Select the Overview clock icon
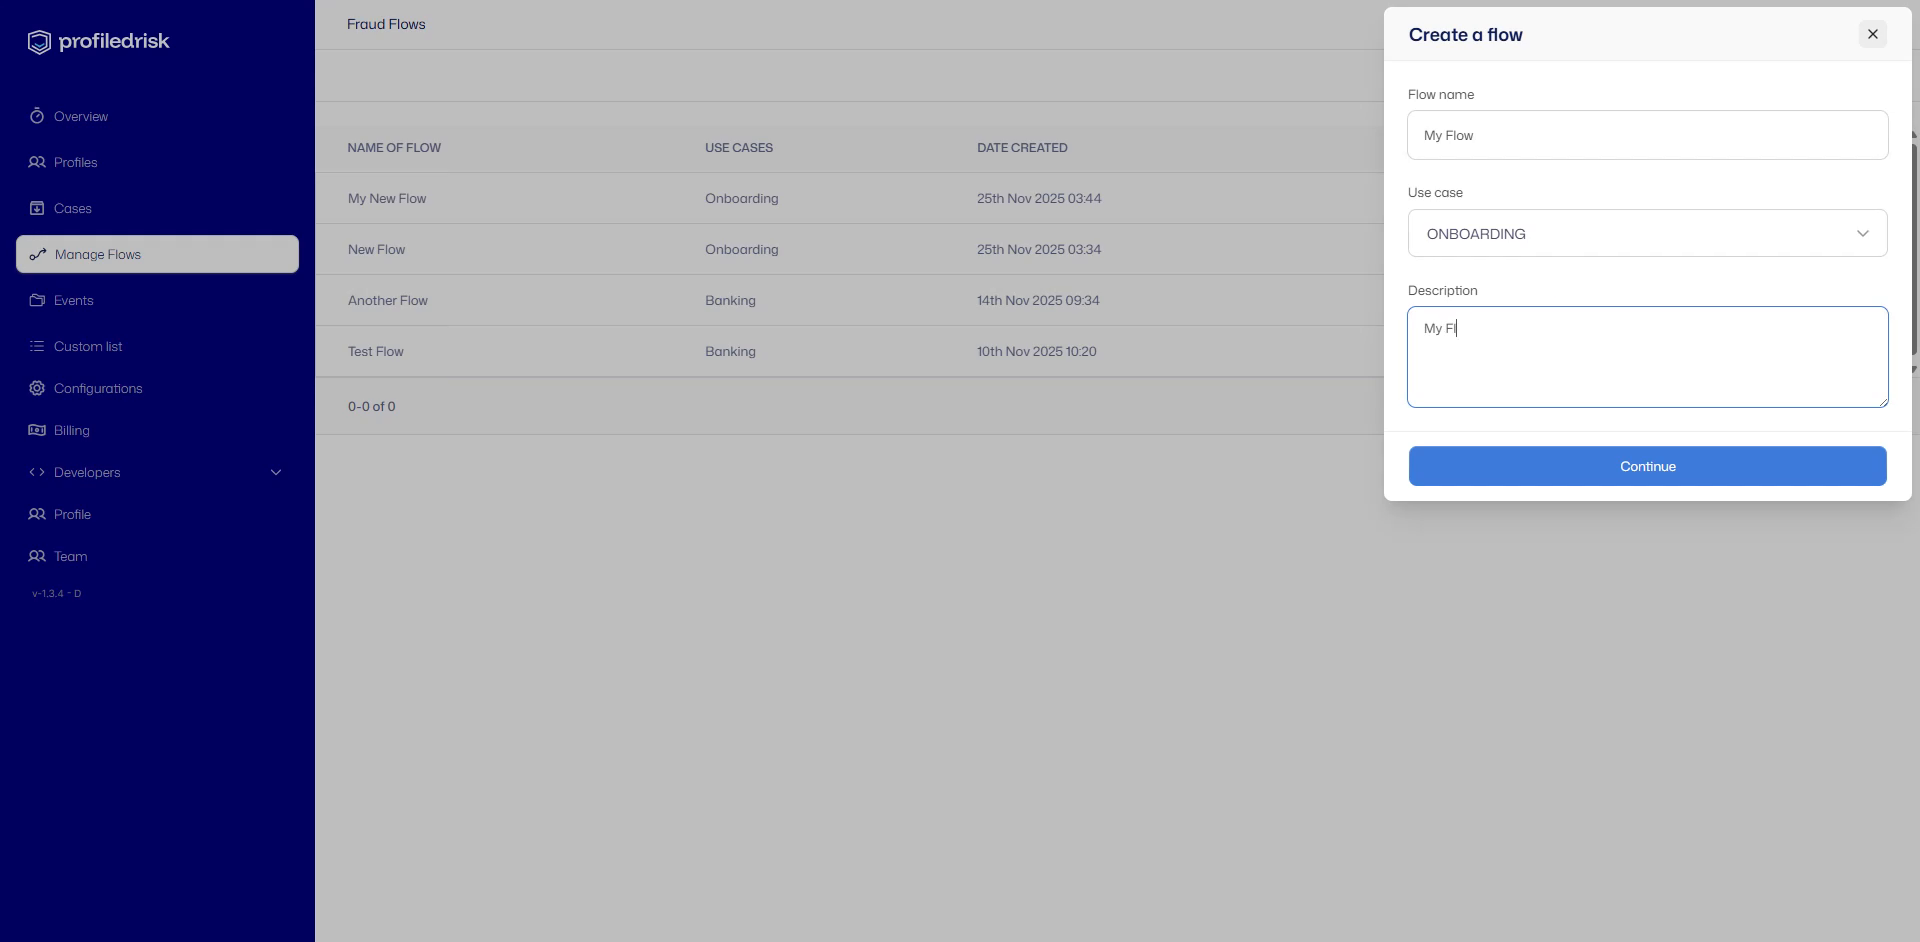1920x942 pixels. point(36,116)
